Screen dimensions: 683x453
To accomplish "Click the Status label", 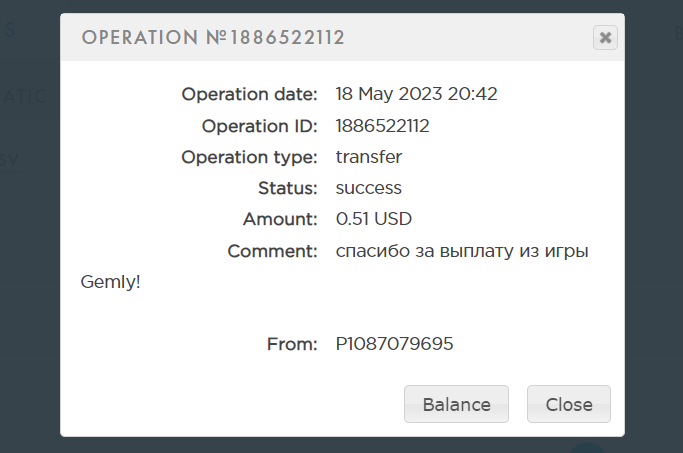I will (x=288, y=188).
